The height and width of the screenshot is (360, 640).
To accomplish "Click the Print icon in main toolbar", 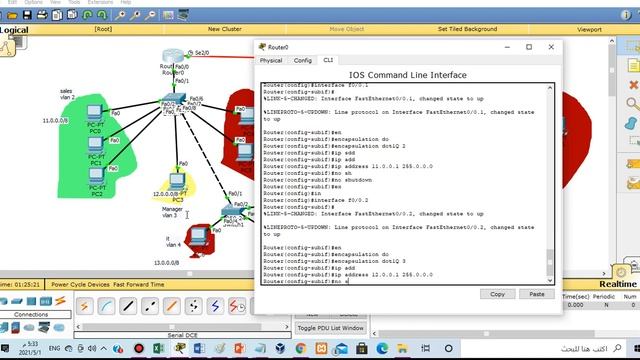I will [x=42, y=16].
